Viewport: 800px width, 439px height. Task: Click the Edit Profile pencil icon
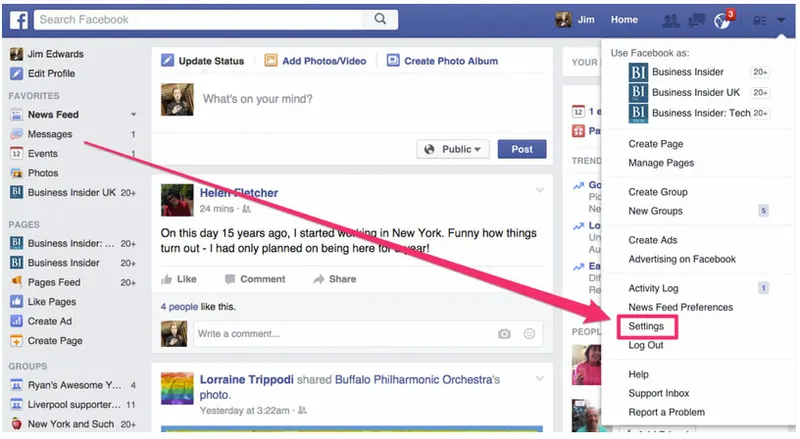[16, 74]
